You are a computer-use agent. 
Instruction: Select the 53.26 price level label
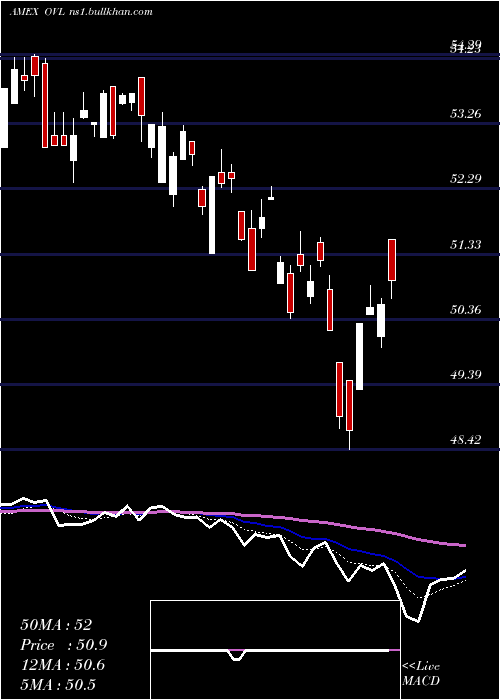(x=466, y=113)
